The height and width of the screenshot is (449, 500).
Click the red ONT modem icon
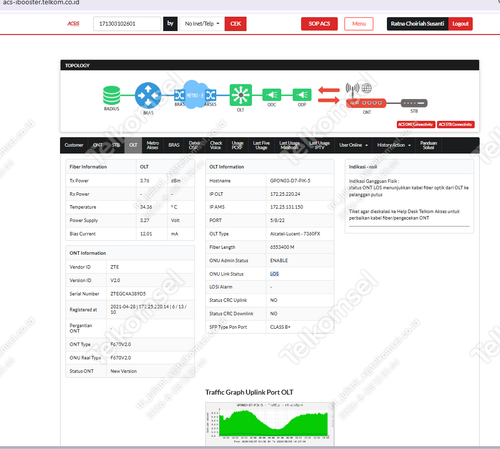pyautogui.click(x=366, y=103)
